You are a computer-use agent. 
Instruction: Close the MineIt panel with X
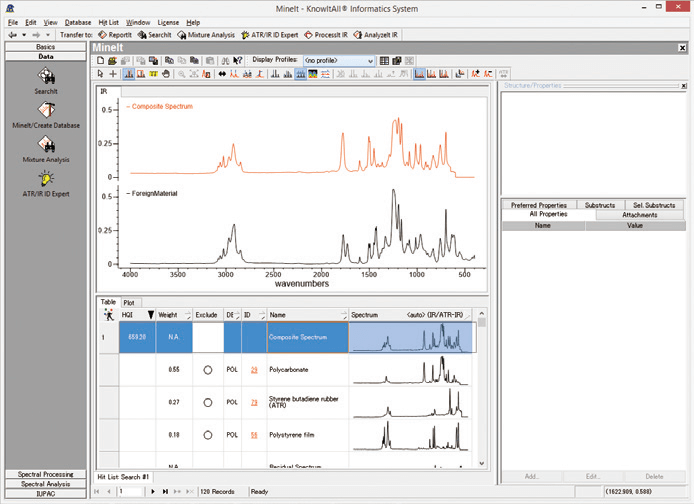(682, 47)
